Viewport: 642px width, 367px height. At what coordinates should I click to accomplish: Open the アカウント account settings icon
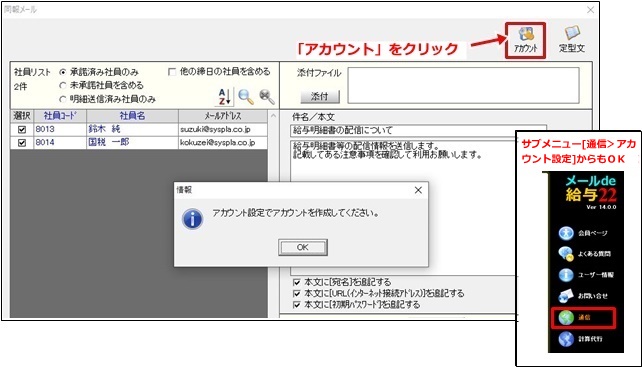click(525, 40)
